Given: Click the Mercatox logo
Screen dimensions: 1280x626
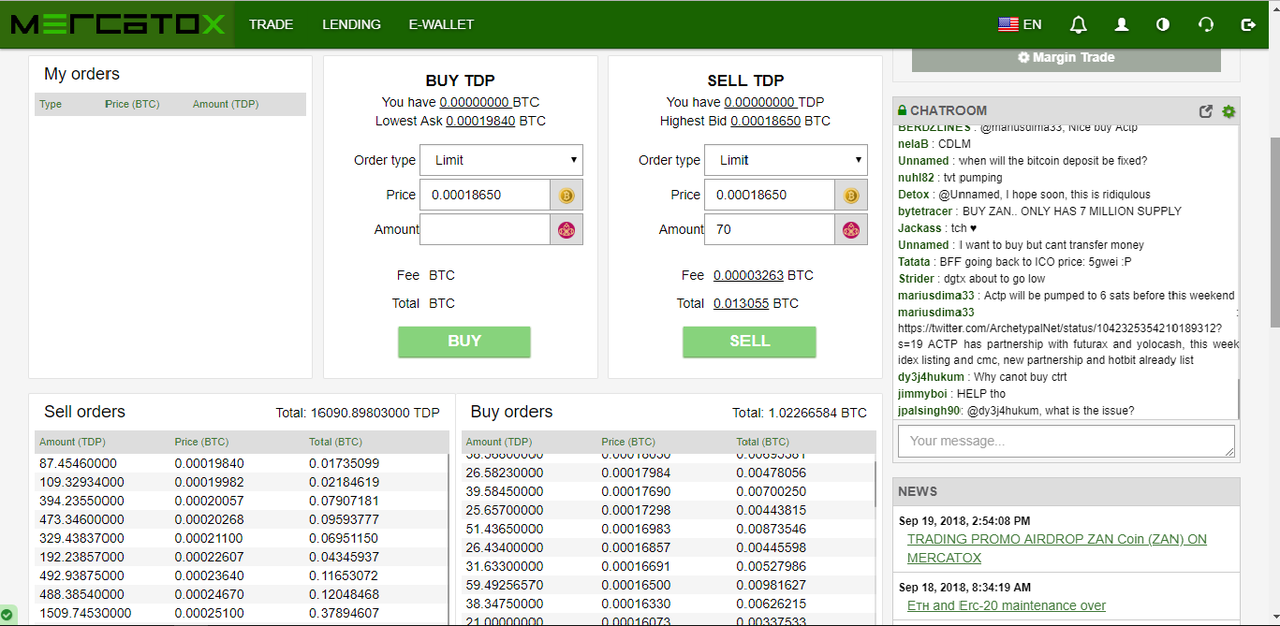Looking at the screenshot, I should (117, 24).
